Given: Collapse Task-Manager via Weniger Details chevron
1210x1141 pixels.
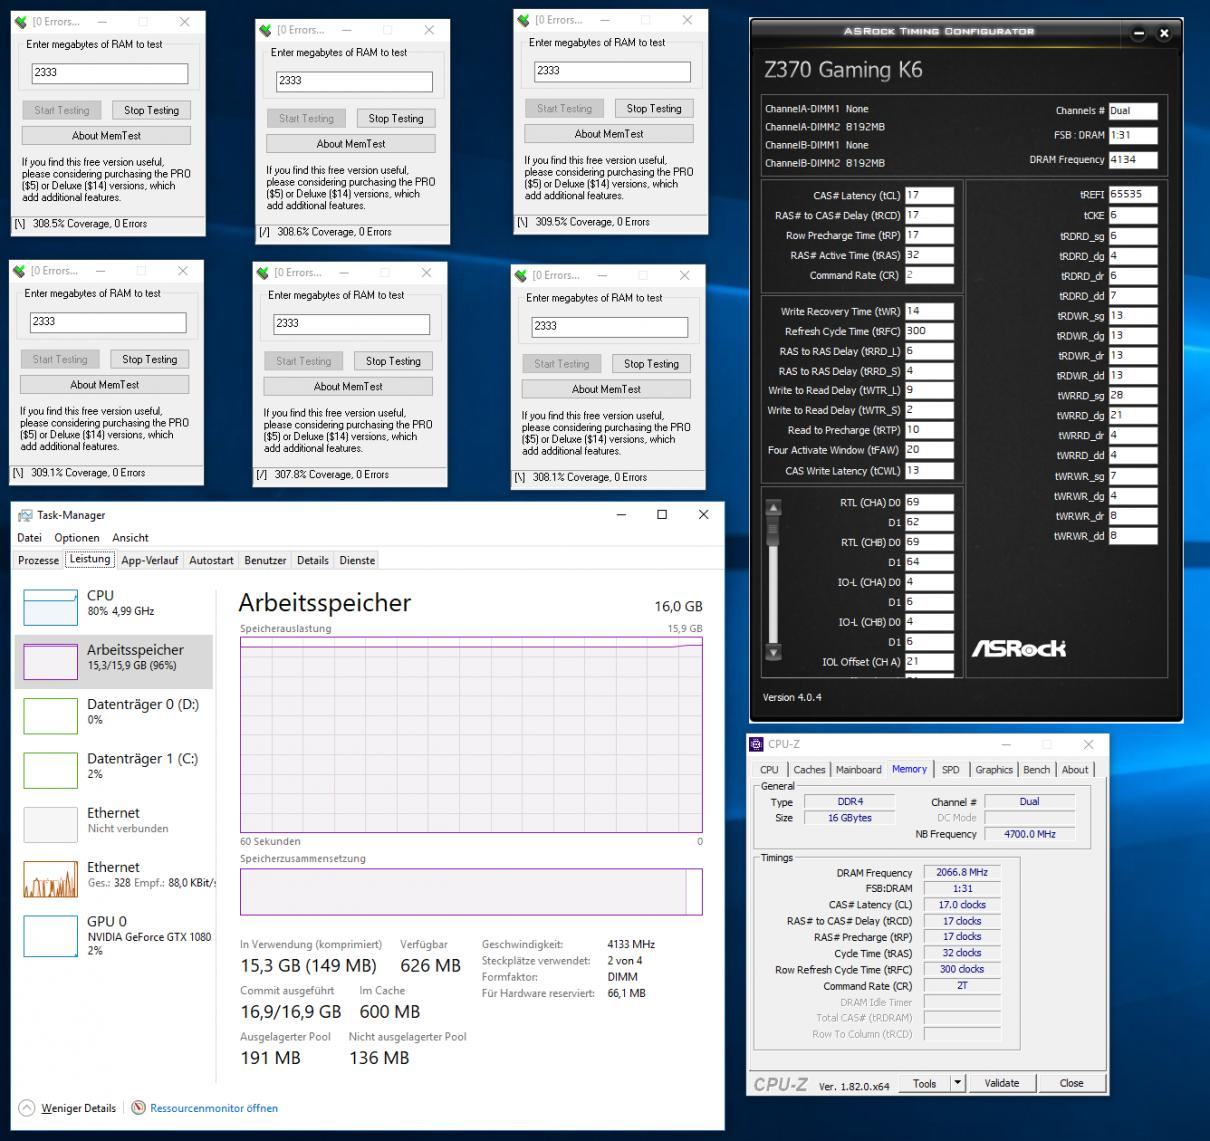Looking at the screenshot, I should [x=27, y=1108].
